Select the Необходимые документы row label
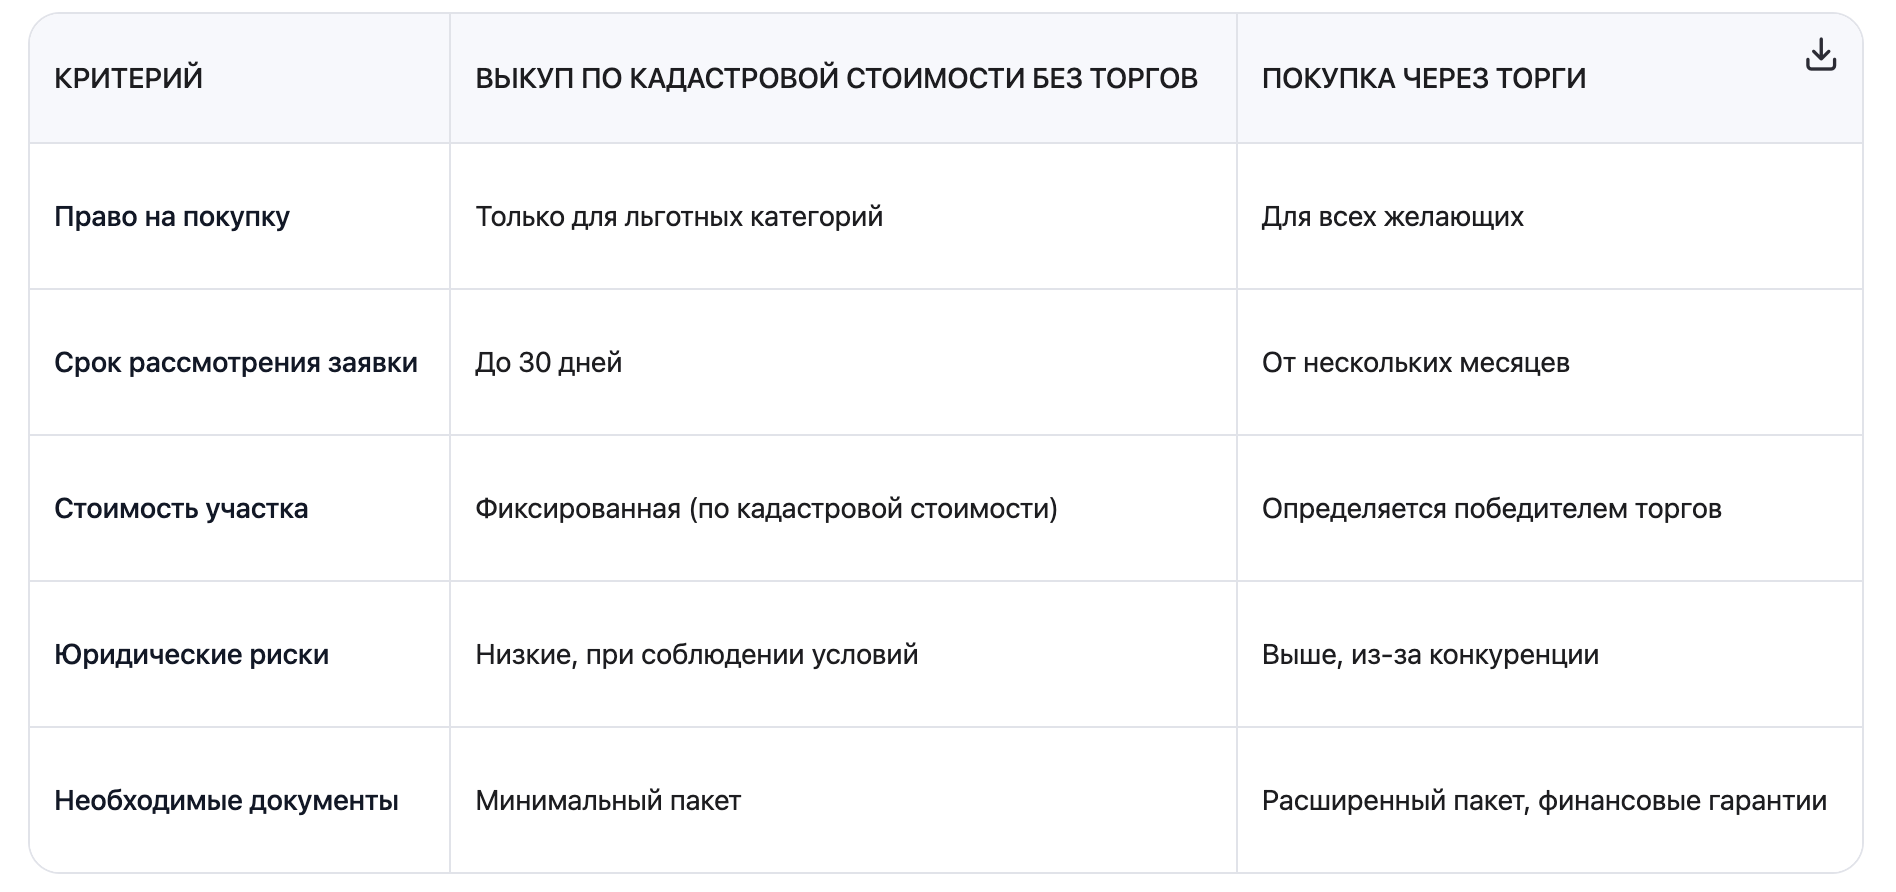 click(226, 801)
